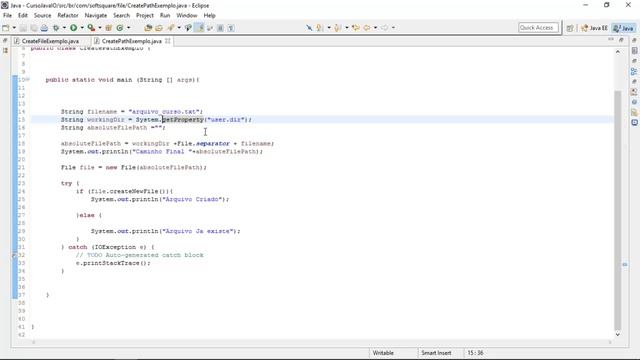
Task: Toggle the Pin Editor icon
Action: click(x=309, y=27)
